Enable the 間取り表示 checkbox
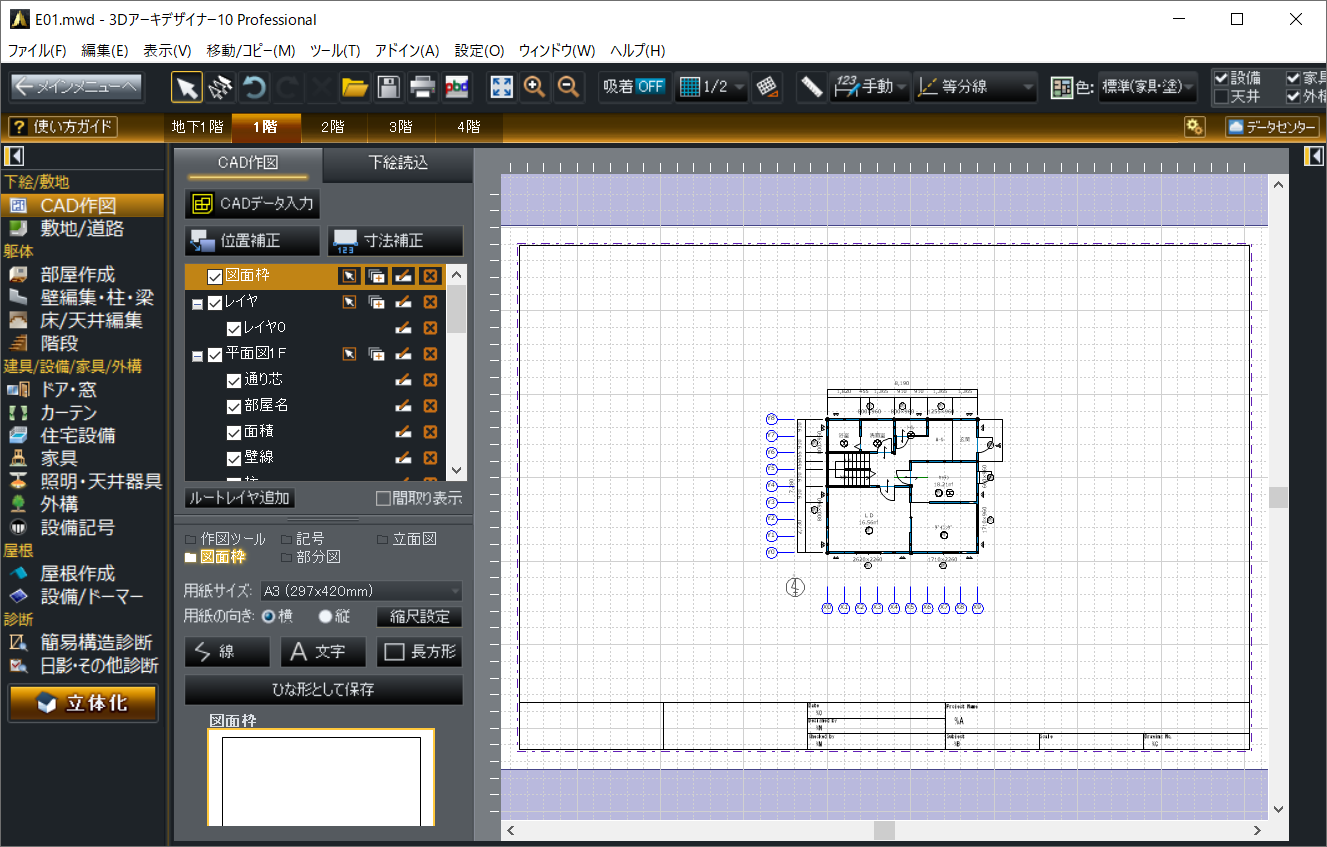 [382, 499]
